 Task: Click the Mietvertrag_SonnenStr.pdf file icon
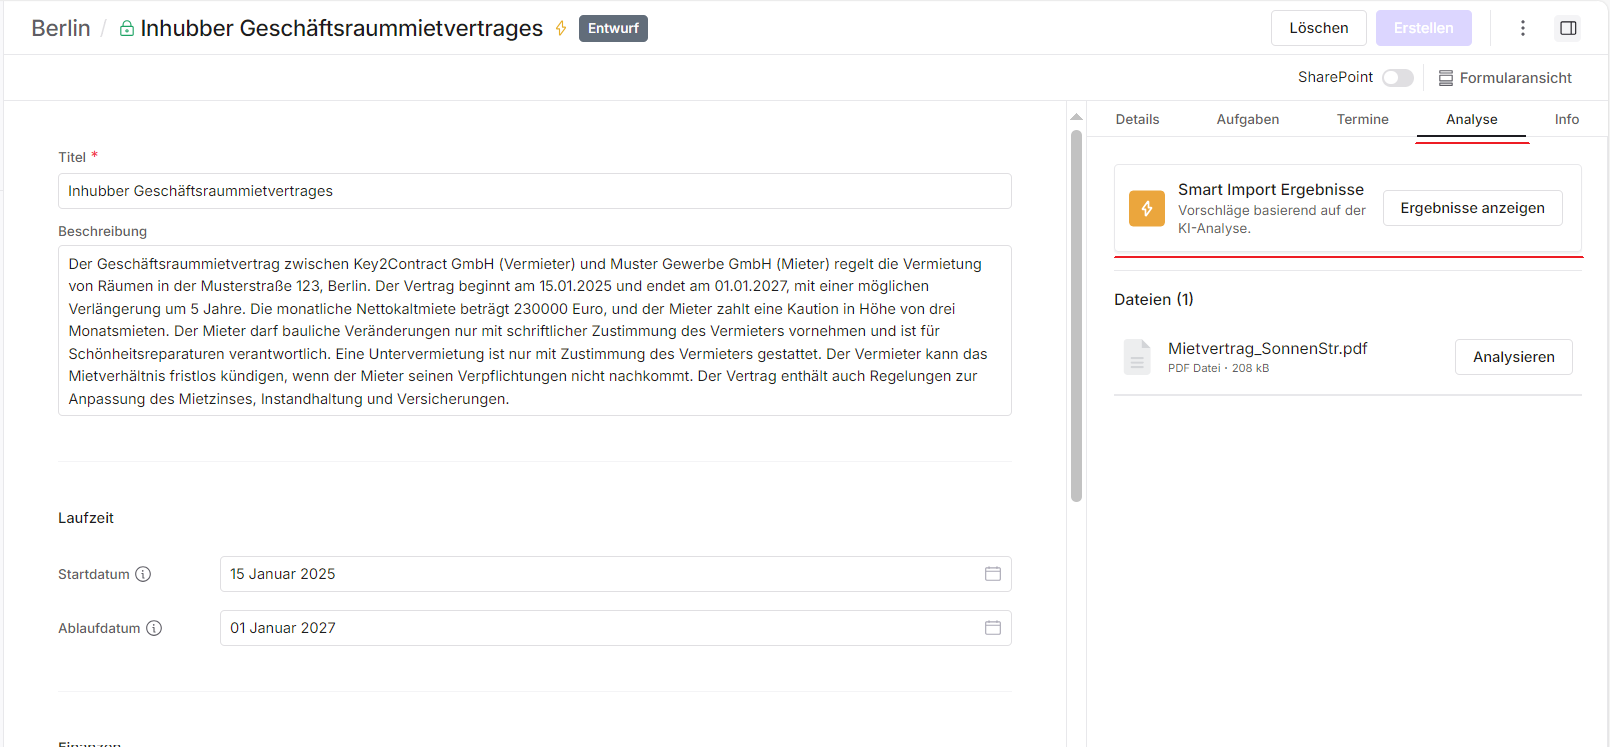pyautogui.click(x=1137, y=357)
